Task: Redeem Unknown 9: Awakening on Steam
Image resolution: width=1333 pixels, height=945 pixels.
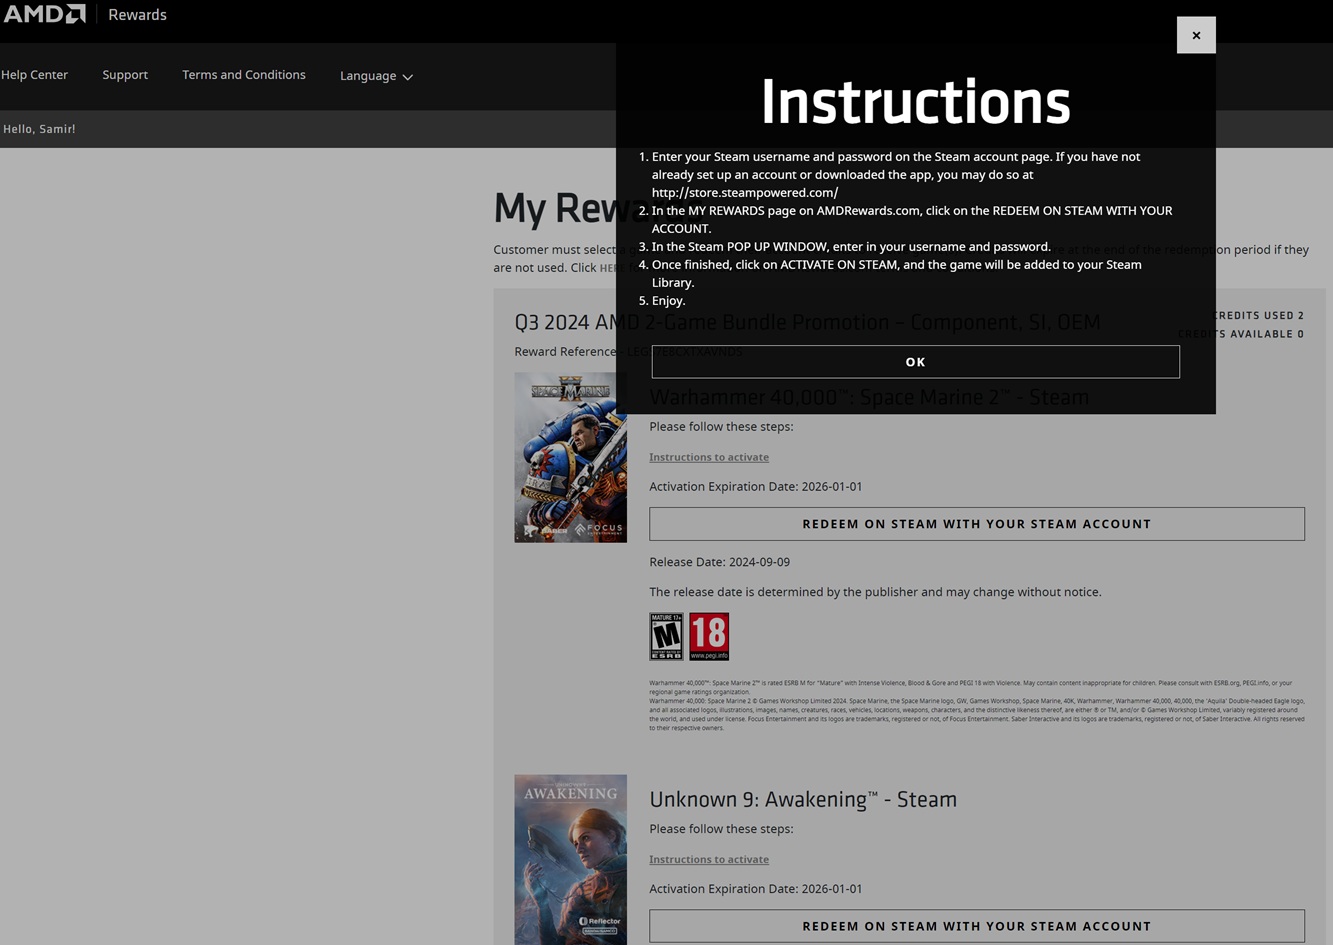Action: click(x=977, y=926)
